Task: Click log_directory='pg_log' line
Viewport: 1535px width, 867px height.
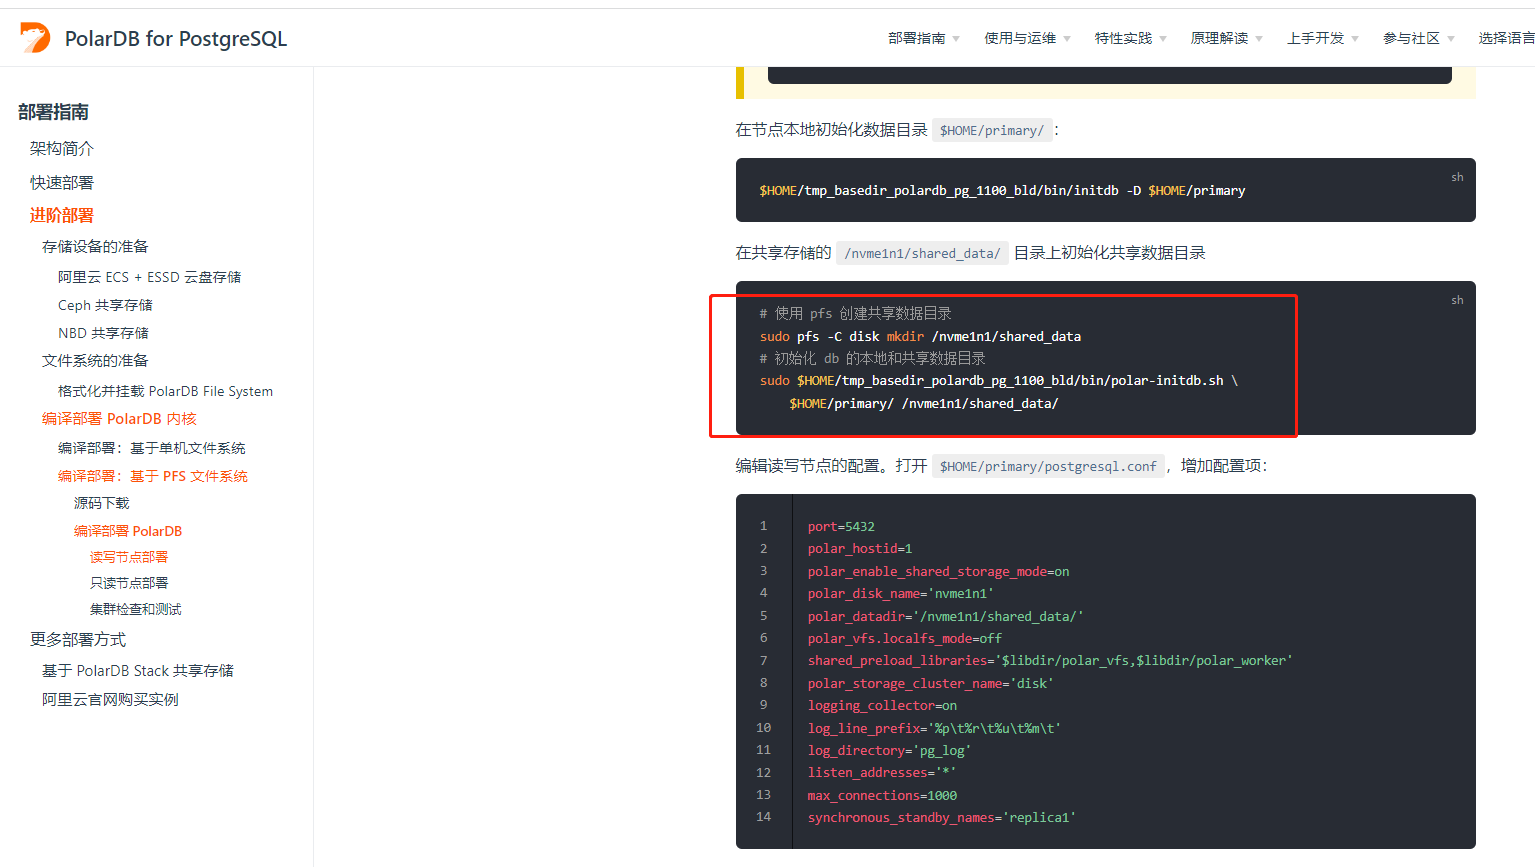Action: [889, 750]
